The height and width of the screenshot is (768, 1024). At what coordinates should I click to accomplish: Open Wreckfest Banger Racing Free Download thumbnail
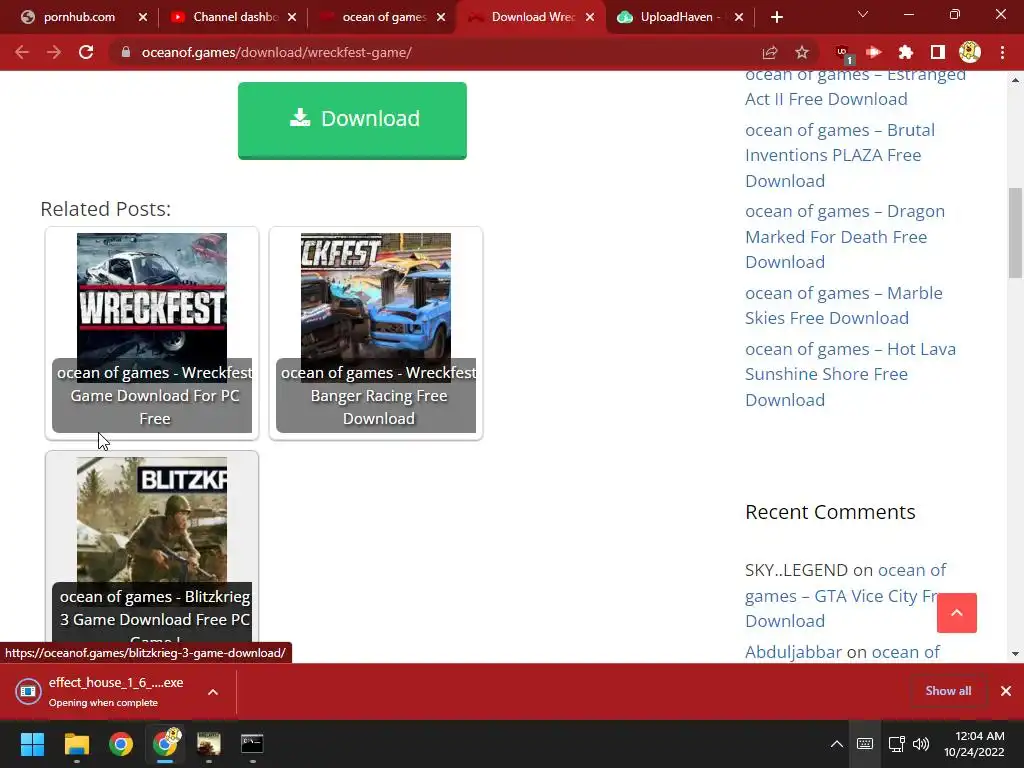(x=376, y=333)
